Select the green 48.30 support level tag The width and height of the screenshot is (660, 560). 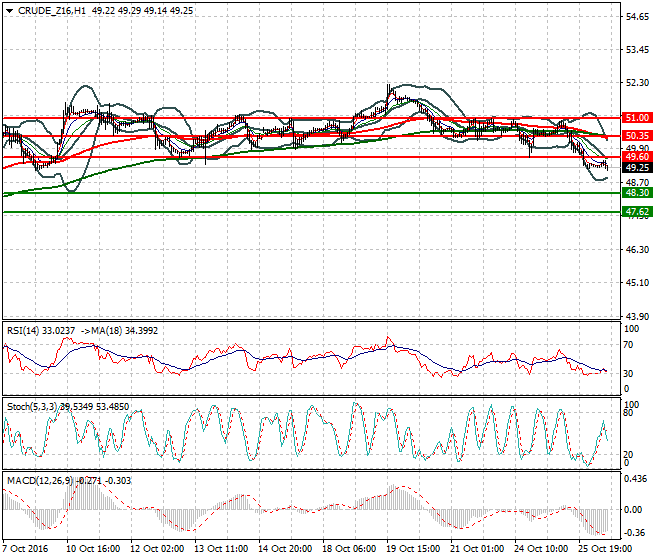pos(637,193)
